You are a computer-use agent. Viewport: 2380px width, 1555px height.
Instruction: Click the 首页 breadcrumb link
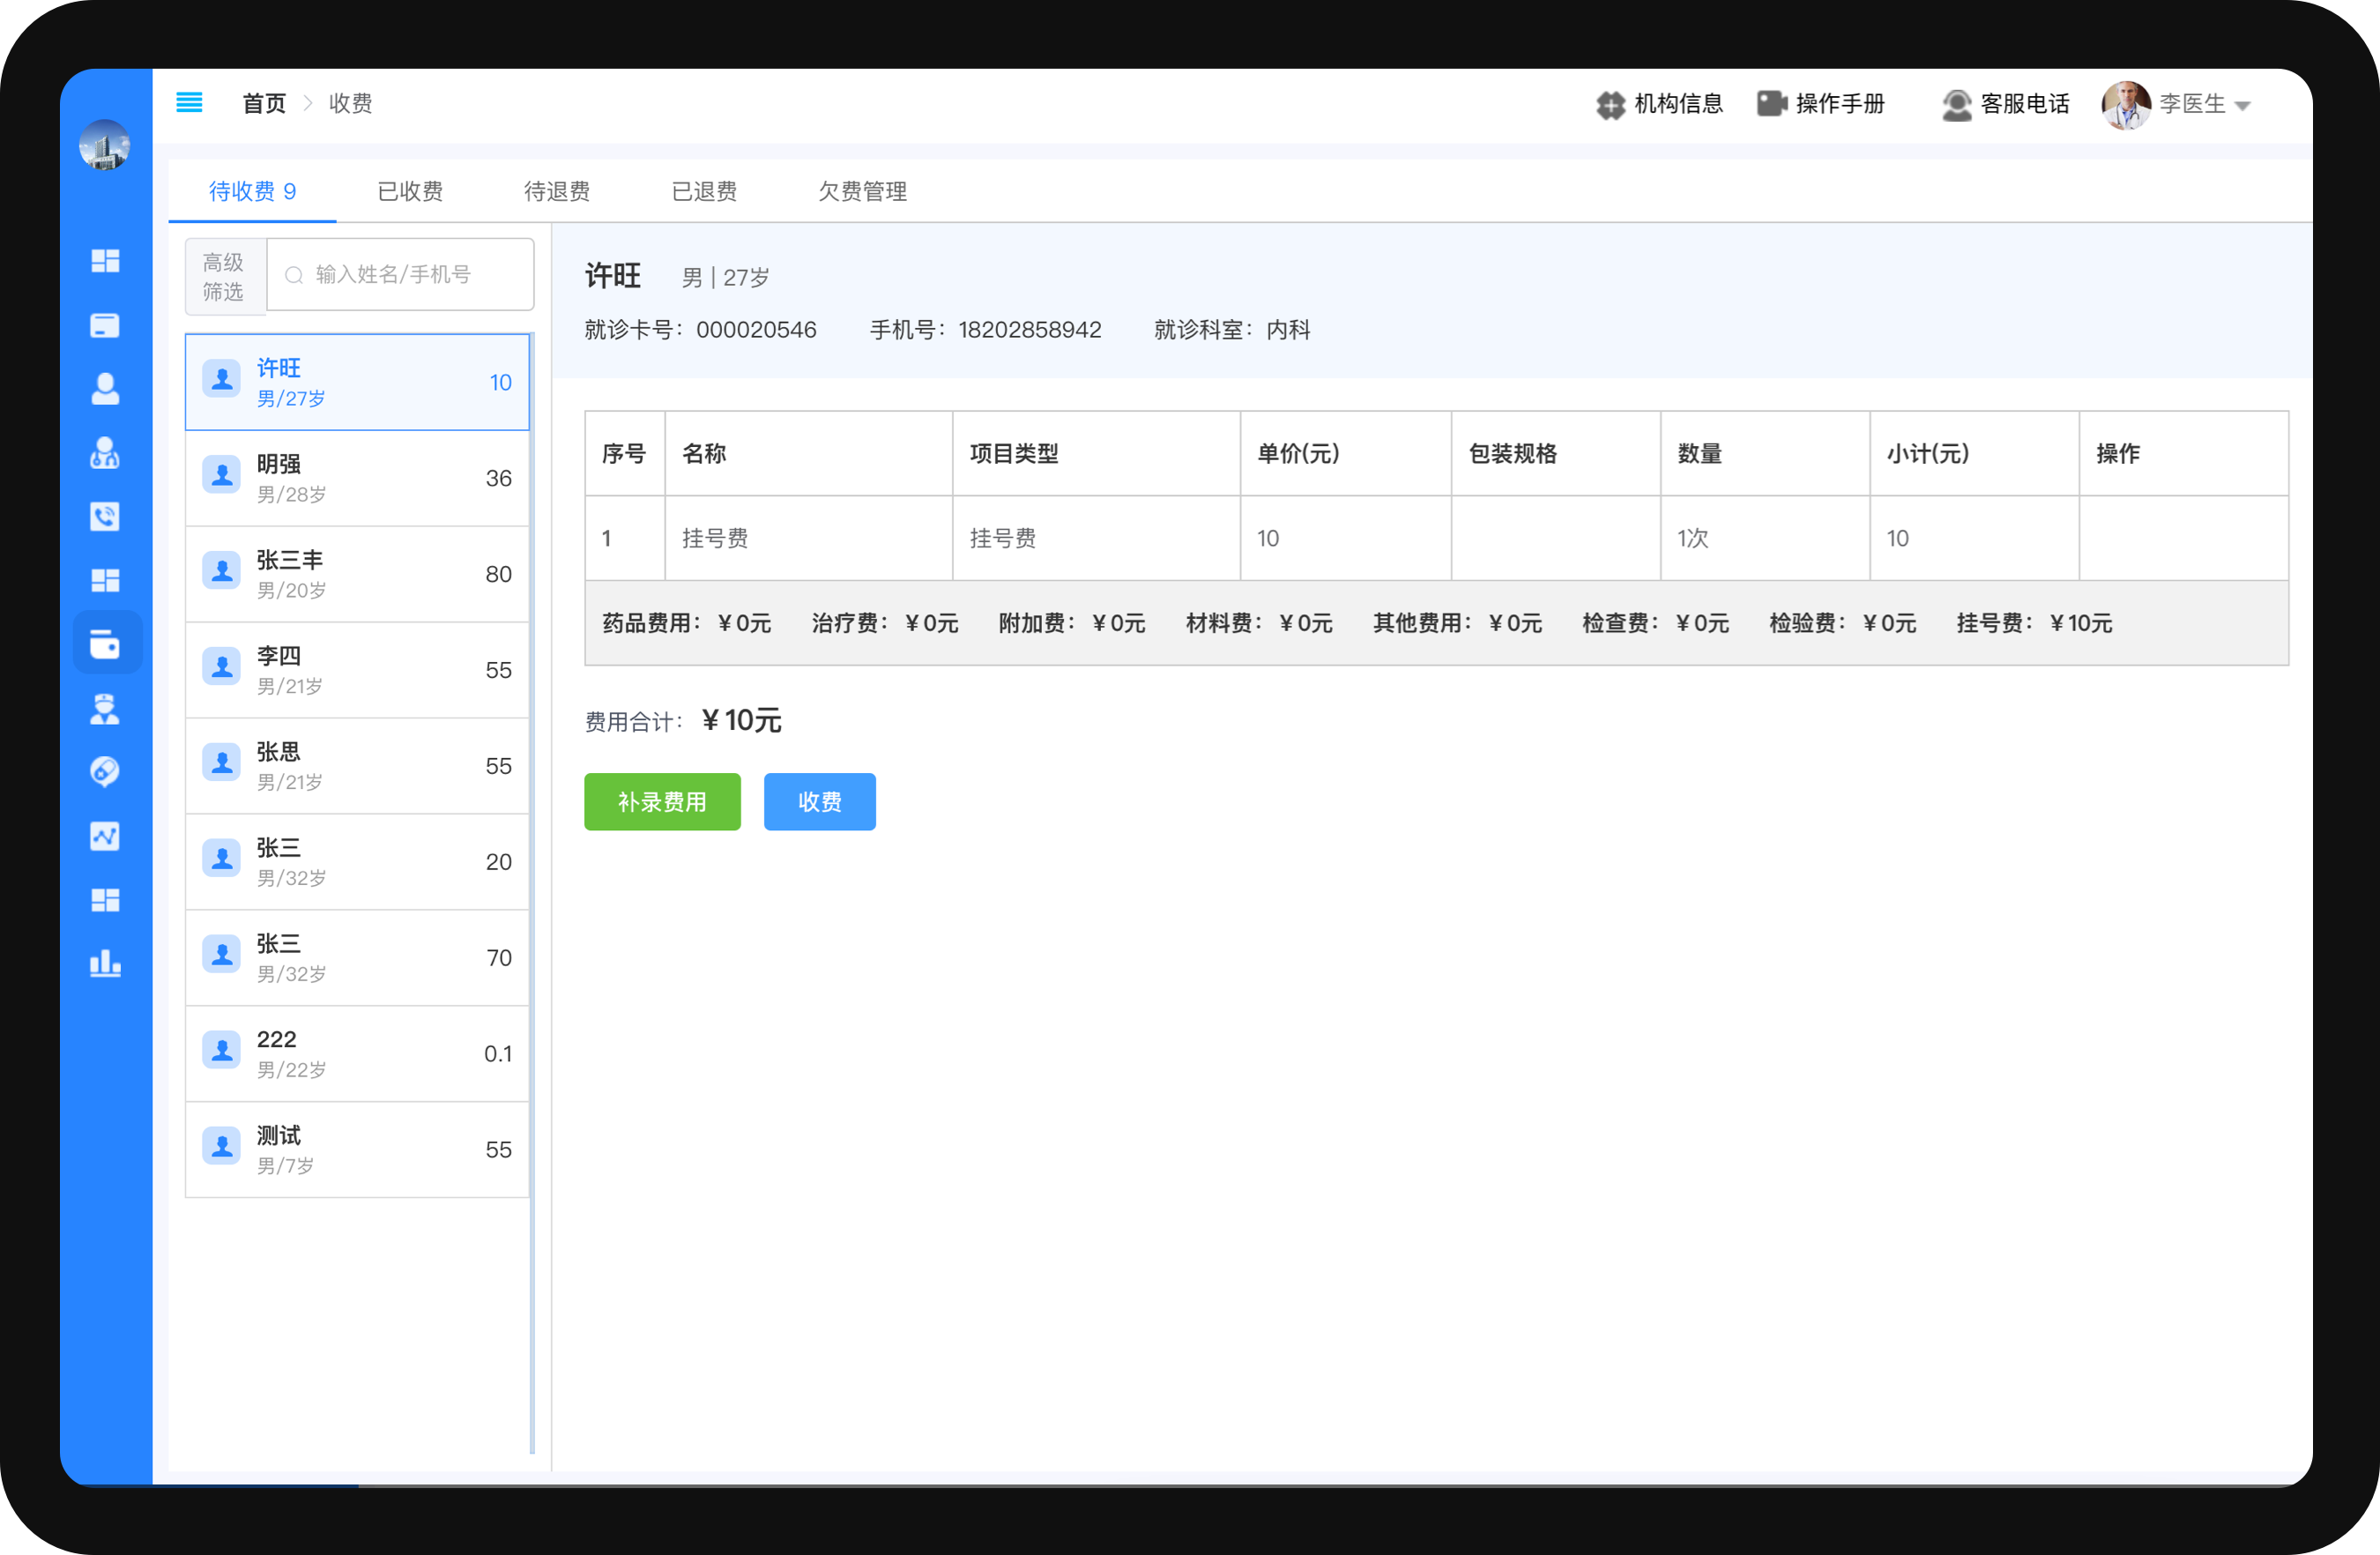click(264, 104)
